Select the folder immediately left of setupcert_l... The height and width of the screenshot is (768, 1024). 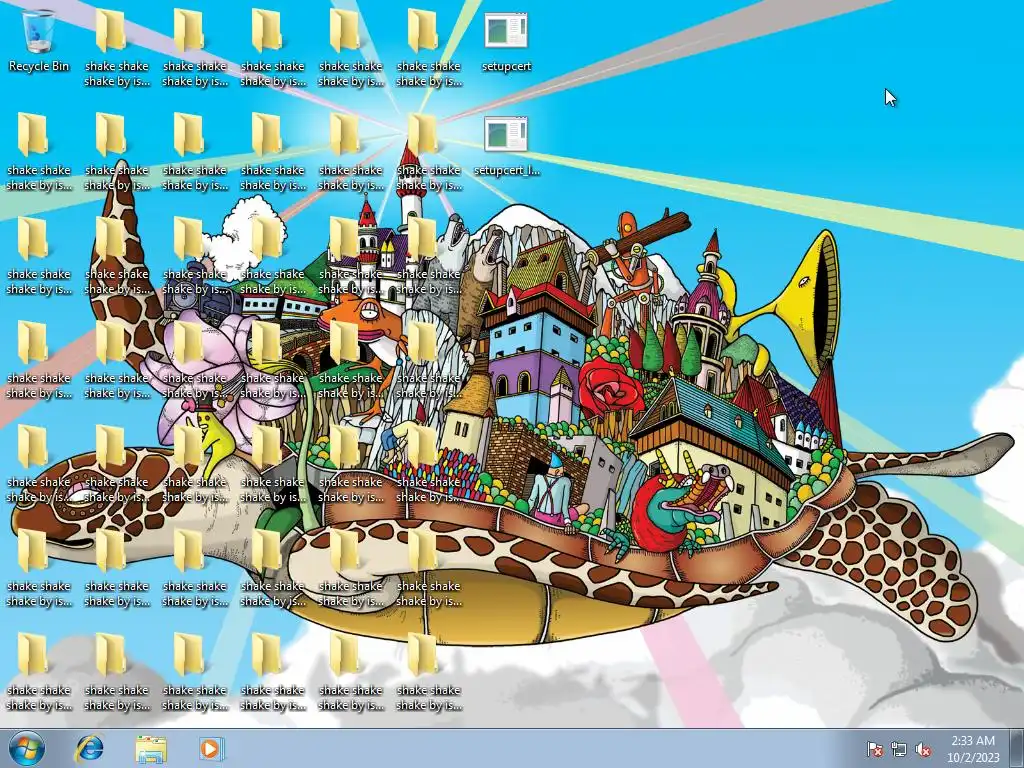pos(428,152)
